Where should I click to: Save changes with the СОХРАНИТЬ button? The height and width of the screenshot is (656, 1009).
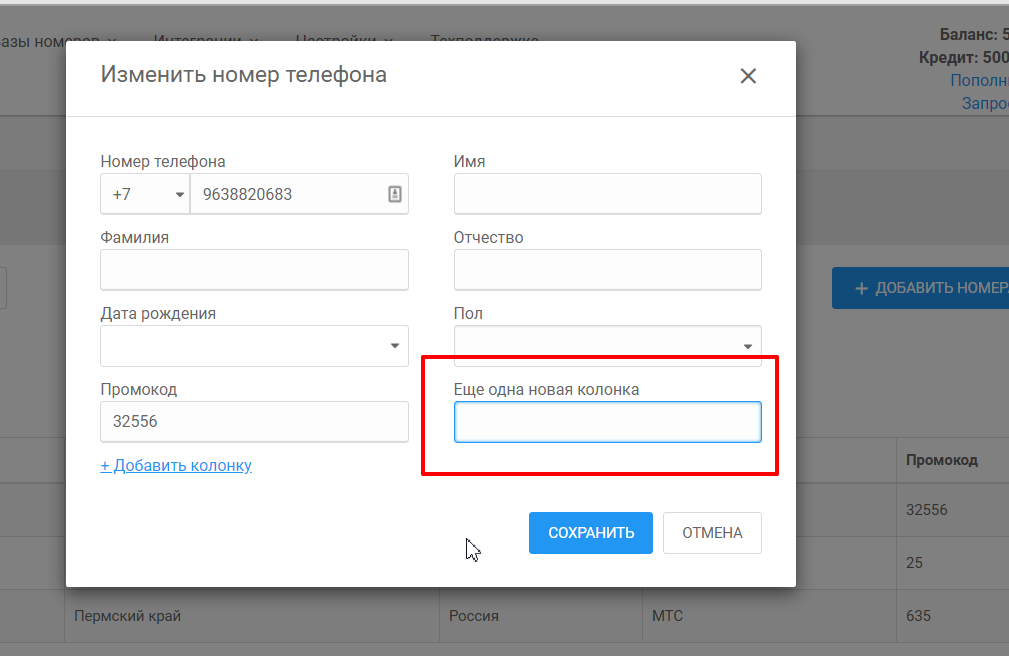point(591,533)
